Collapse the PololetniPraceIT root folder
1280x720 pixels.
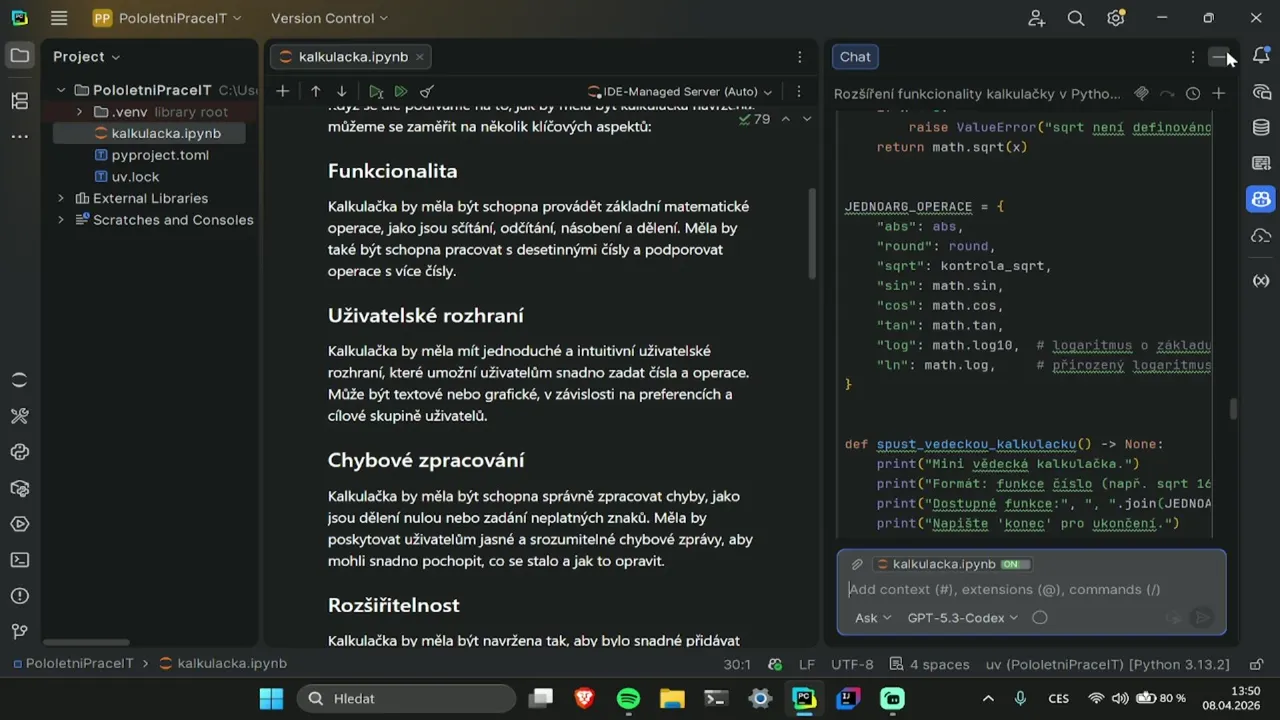[61, 90]
